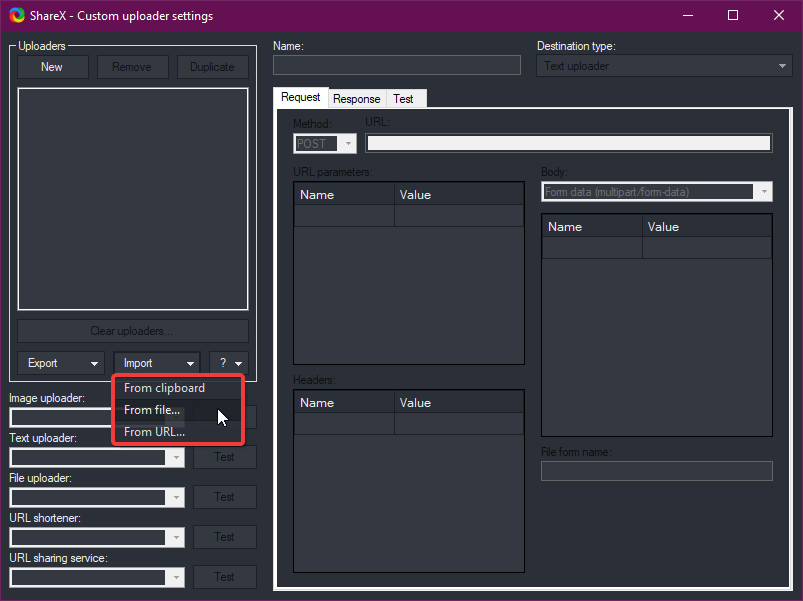Open the Export dropdown button
The width and height of the screenshot is (803, 601).
pyautogui.click(x=61, y=363)
